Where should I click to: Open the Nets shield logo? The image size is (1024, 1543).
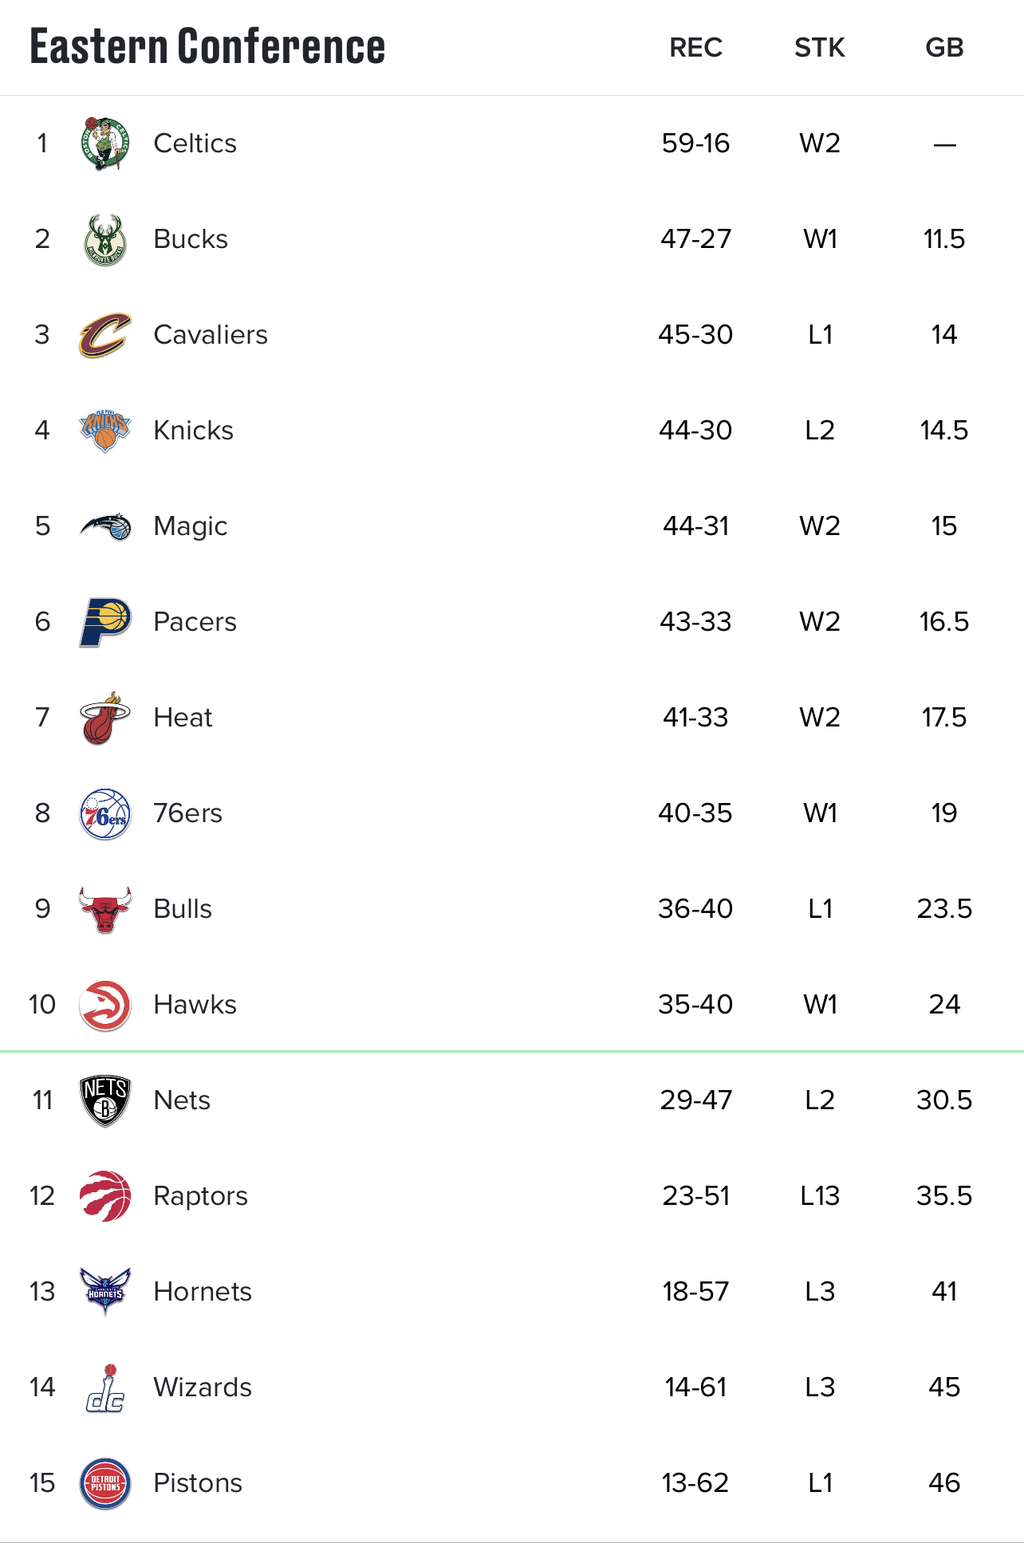coord(105,1100)
